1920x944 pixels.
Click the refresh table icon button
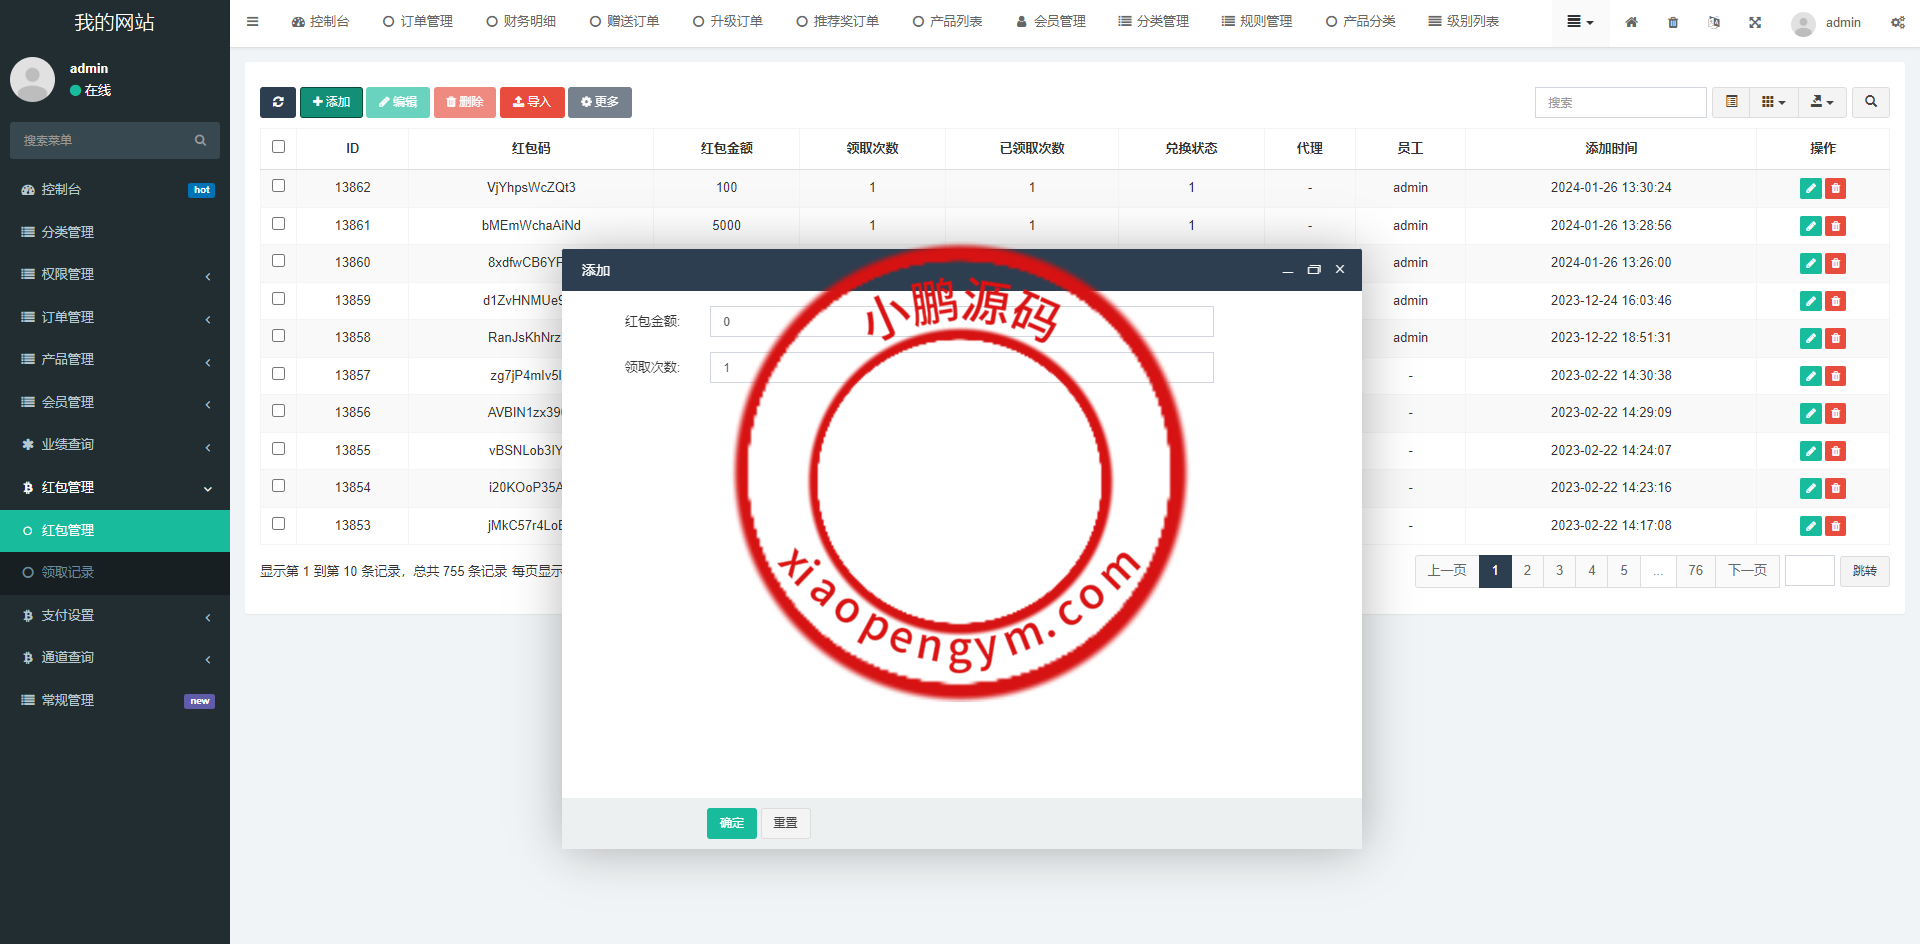point(278,102)
